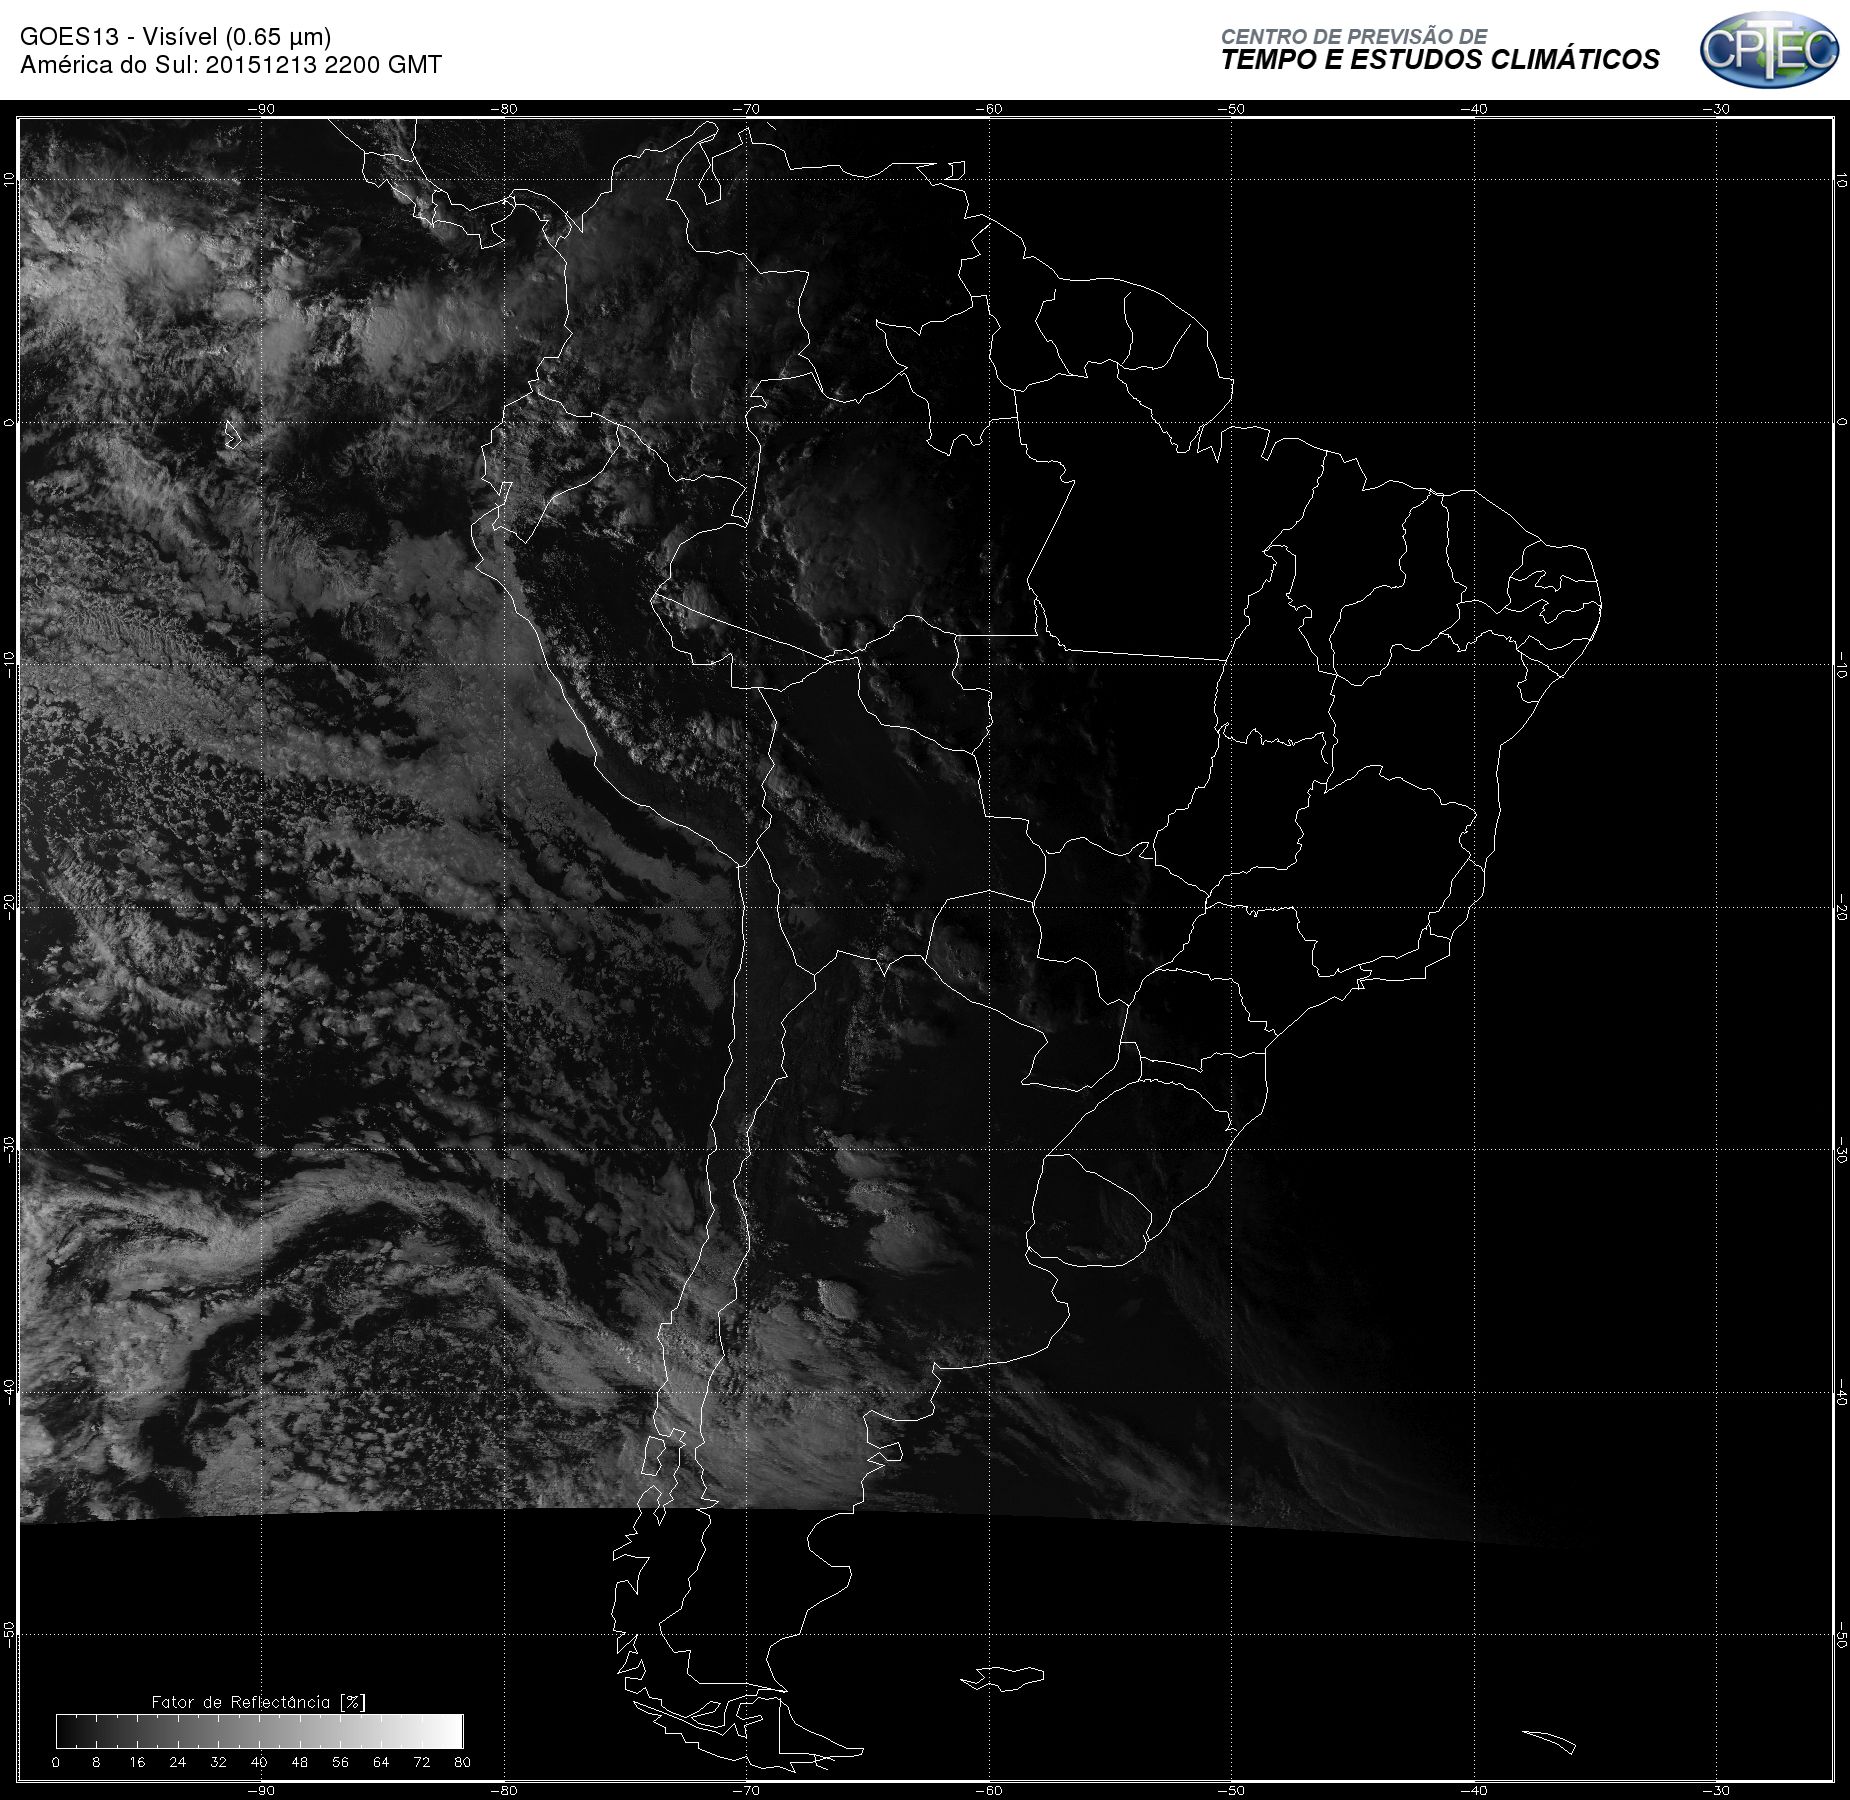Screen dimensions: 1850x1800
Task: Click the top '-70' longitude label
Action: pyautogui.click(x=746, y=109)
